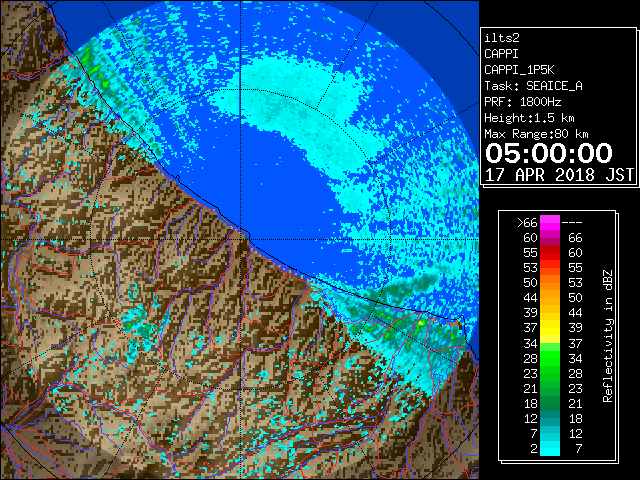Pick the orange 50–53 dBZ legend swatch

point(550,283)
